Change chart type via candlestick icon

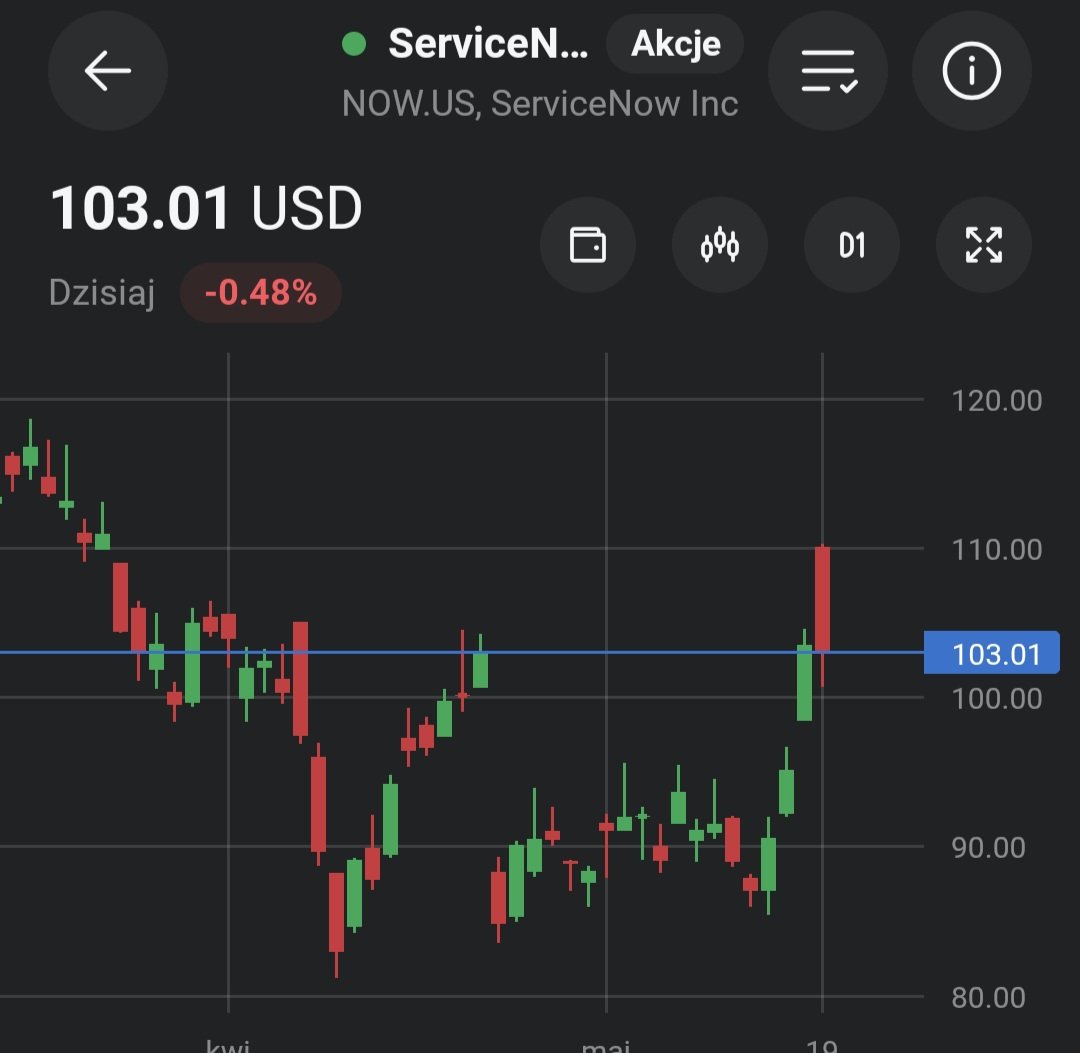(x=720, y=244)
